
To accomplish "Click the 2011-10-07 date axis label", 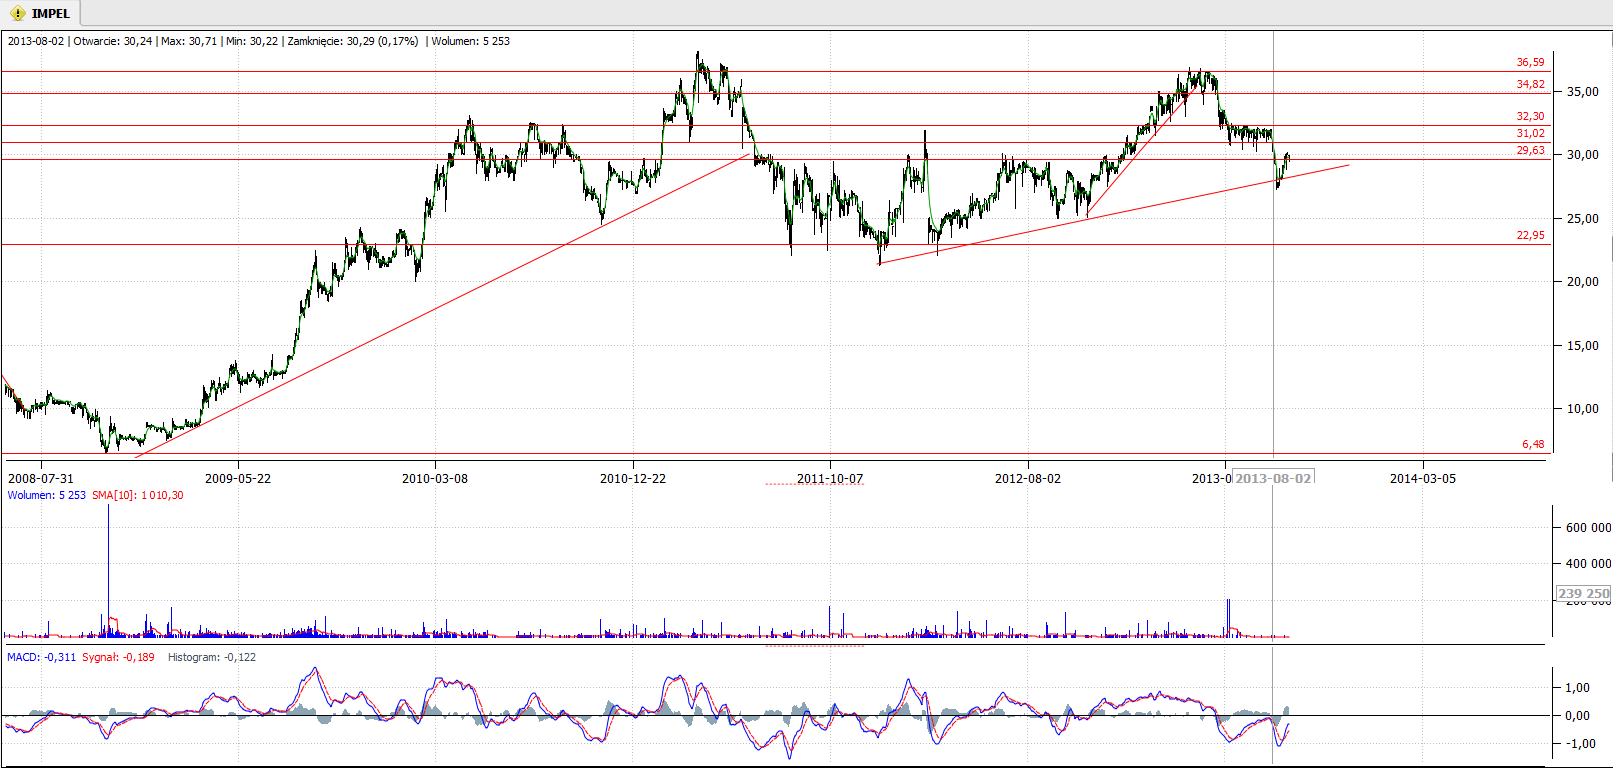I will tap(830, 478).
